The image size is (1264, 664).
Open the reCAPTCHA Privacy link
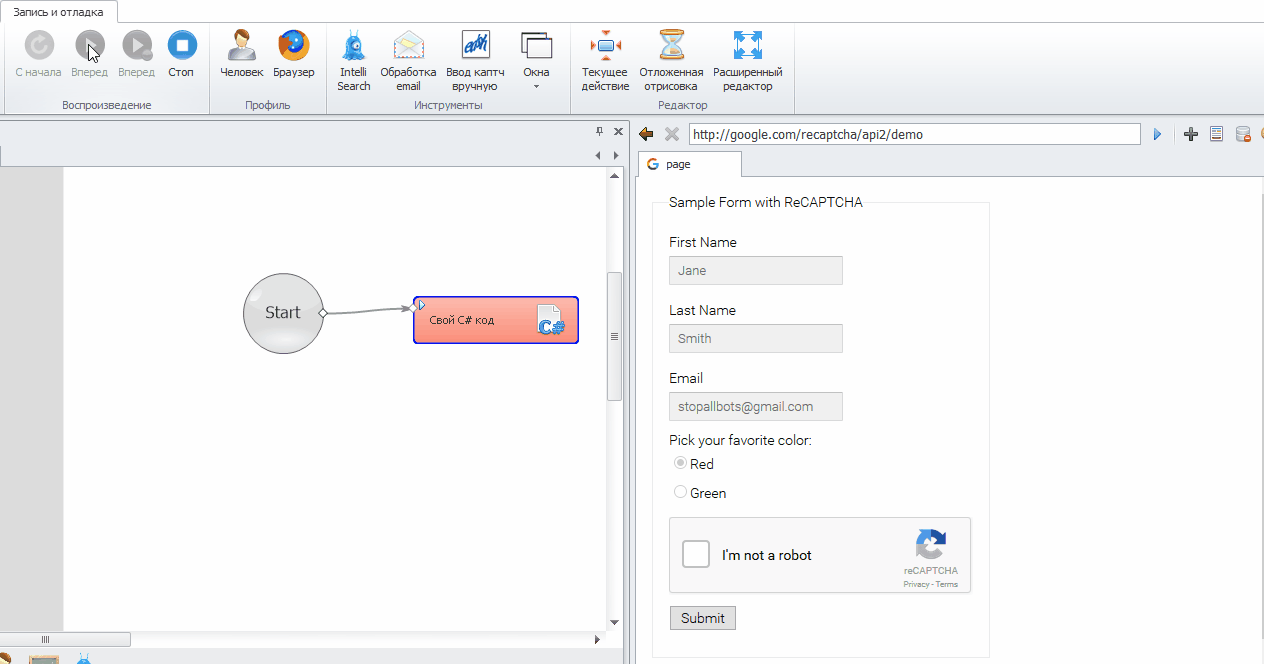point(915,584)
